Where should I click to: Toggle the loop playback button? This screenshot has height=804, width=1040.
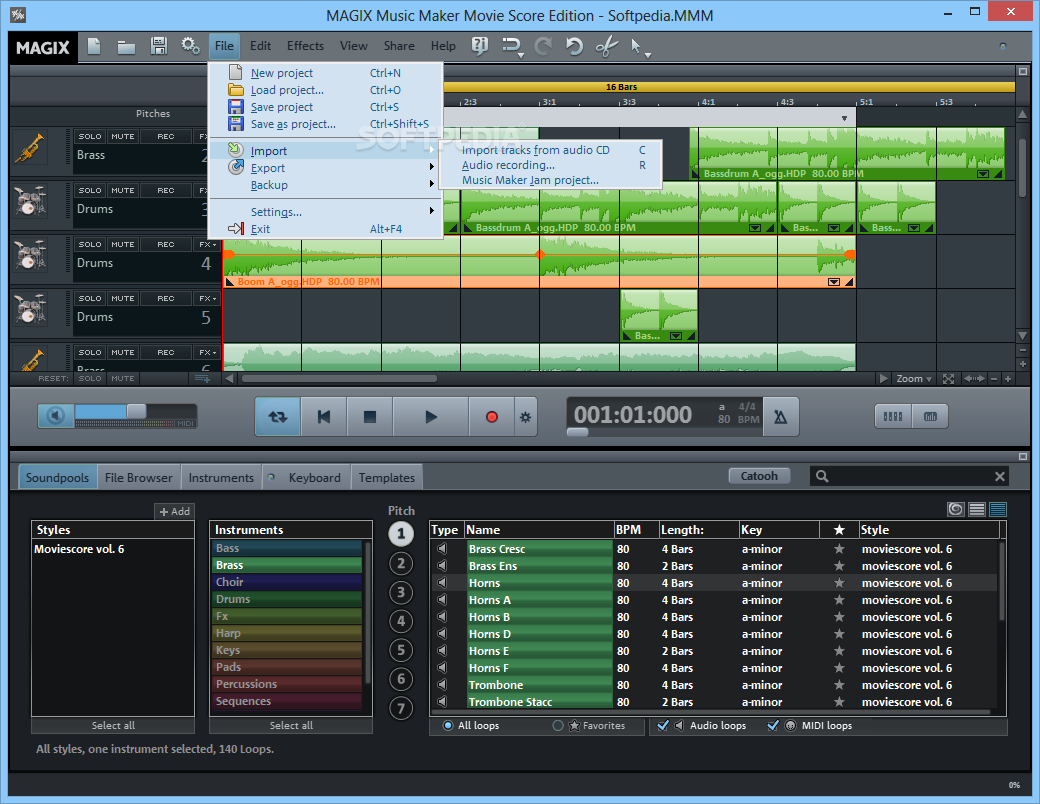point(278,417)
